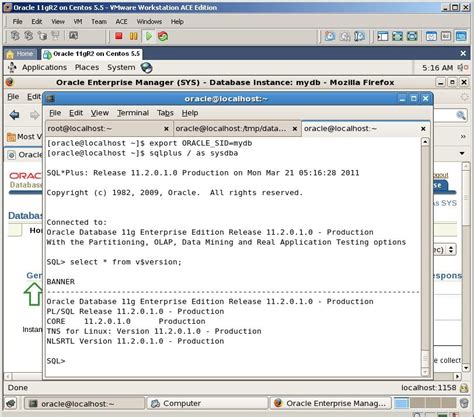Open oracle@localhost taskbar window button
Viewport: 474px width, 417px height.
coord(85,403)
